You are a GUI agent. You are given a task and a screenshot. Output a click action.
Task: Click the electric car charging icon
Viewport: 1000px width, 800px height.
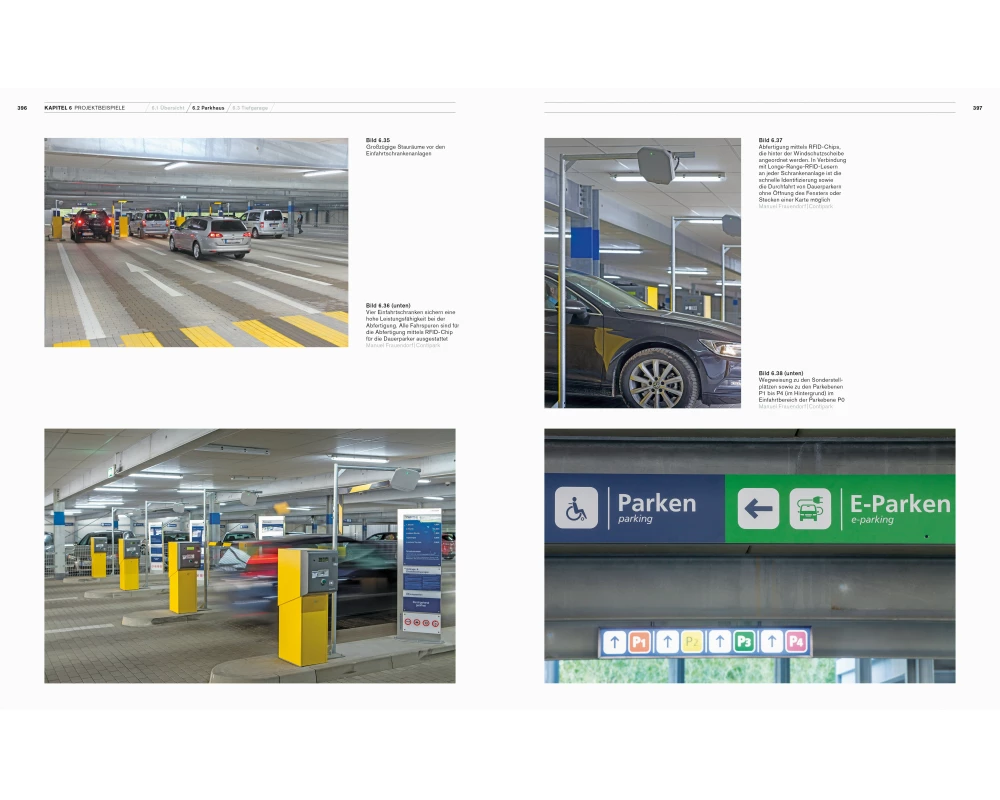(x=809, y=508)
